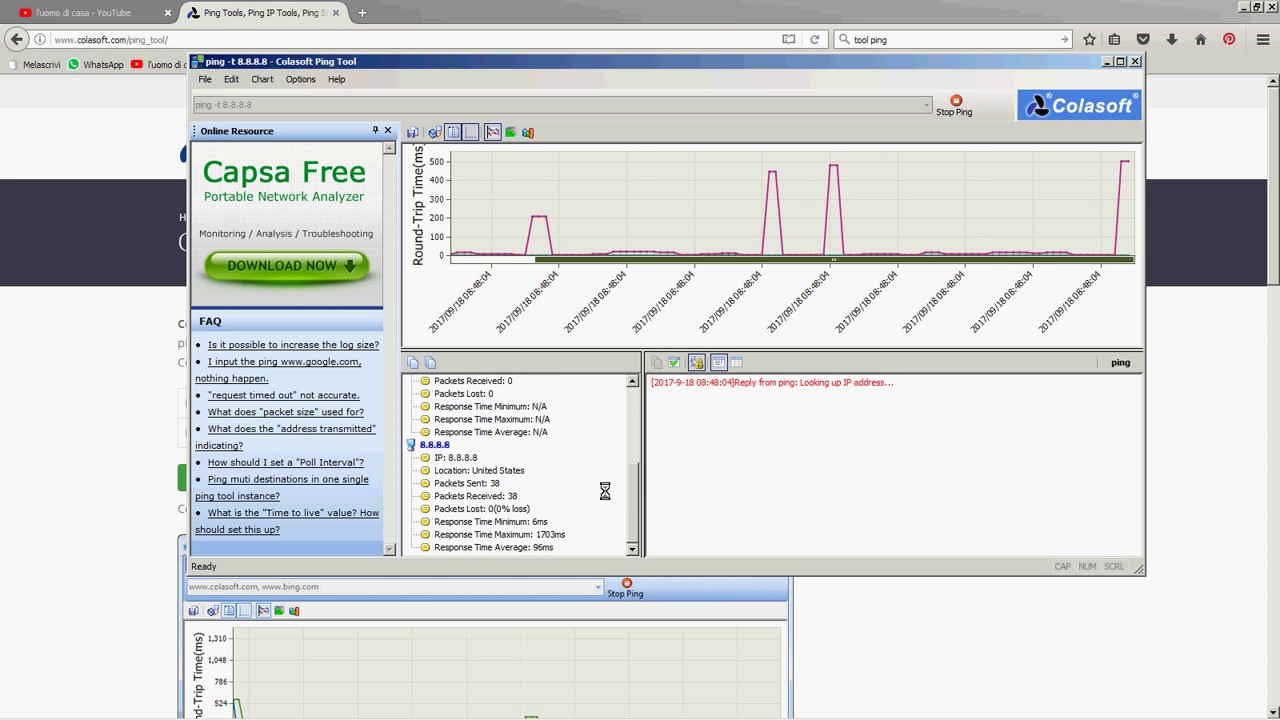Click the DOWNLOAD NOW button
Viewport: 1280px width, 720px height.
click(287, 266)
